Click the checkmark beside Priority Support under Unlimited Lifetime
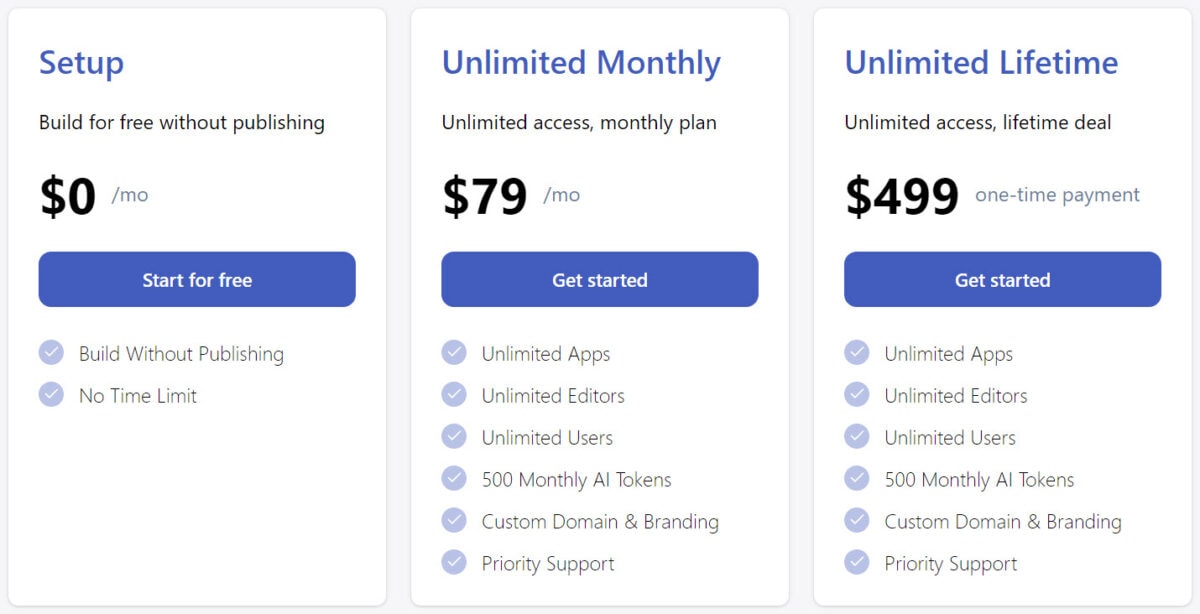This screenshot has width=1200, height=614. tap(857, 563)
